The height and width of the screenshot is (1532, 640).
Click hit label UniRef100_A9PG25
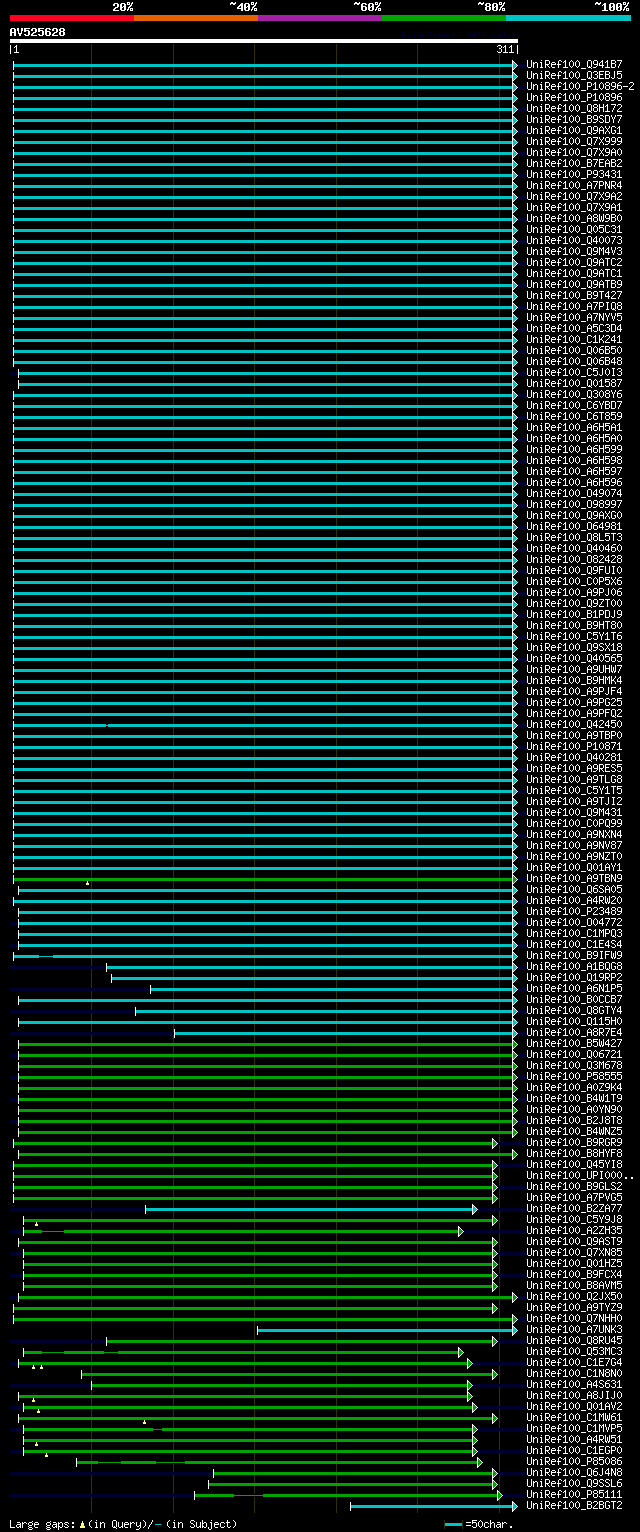[x=574, y=702]
